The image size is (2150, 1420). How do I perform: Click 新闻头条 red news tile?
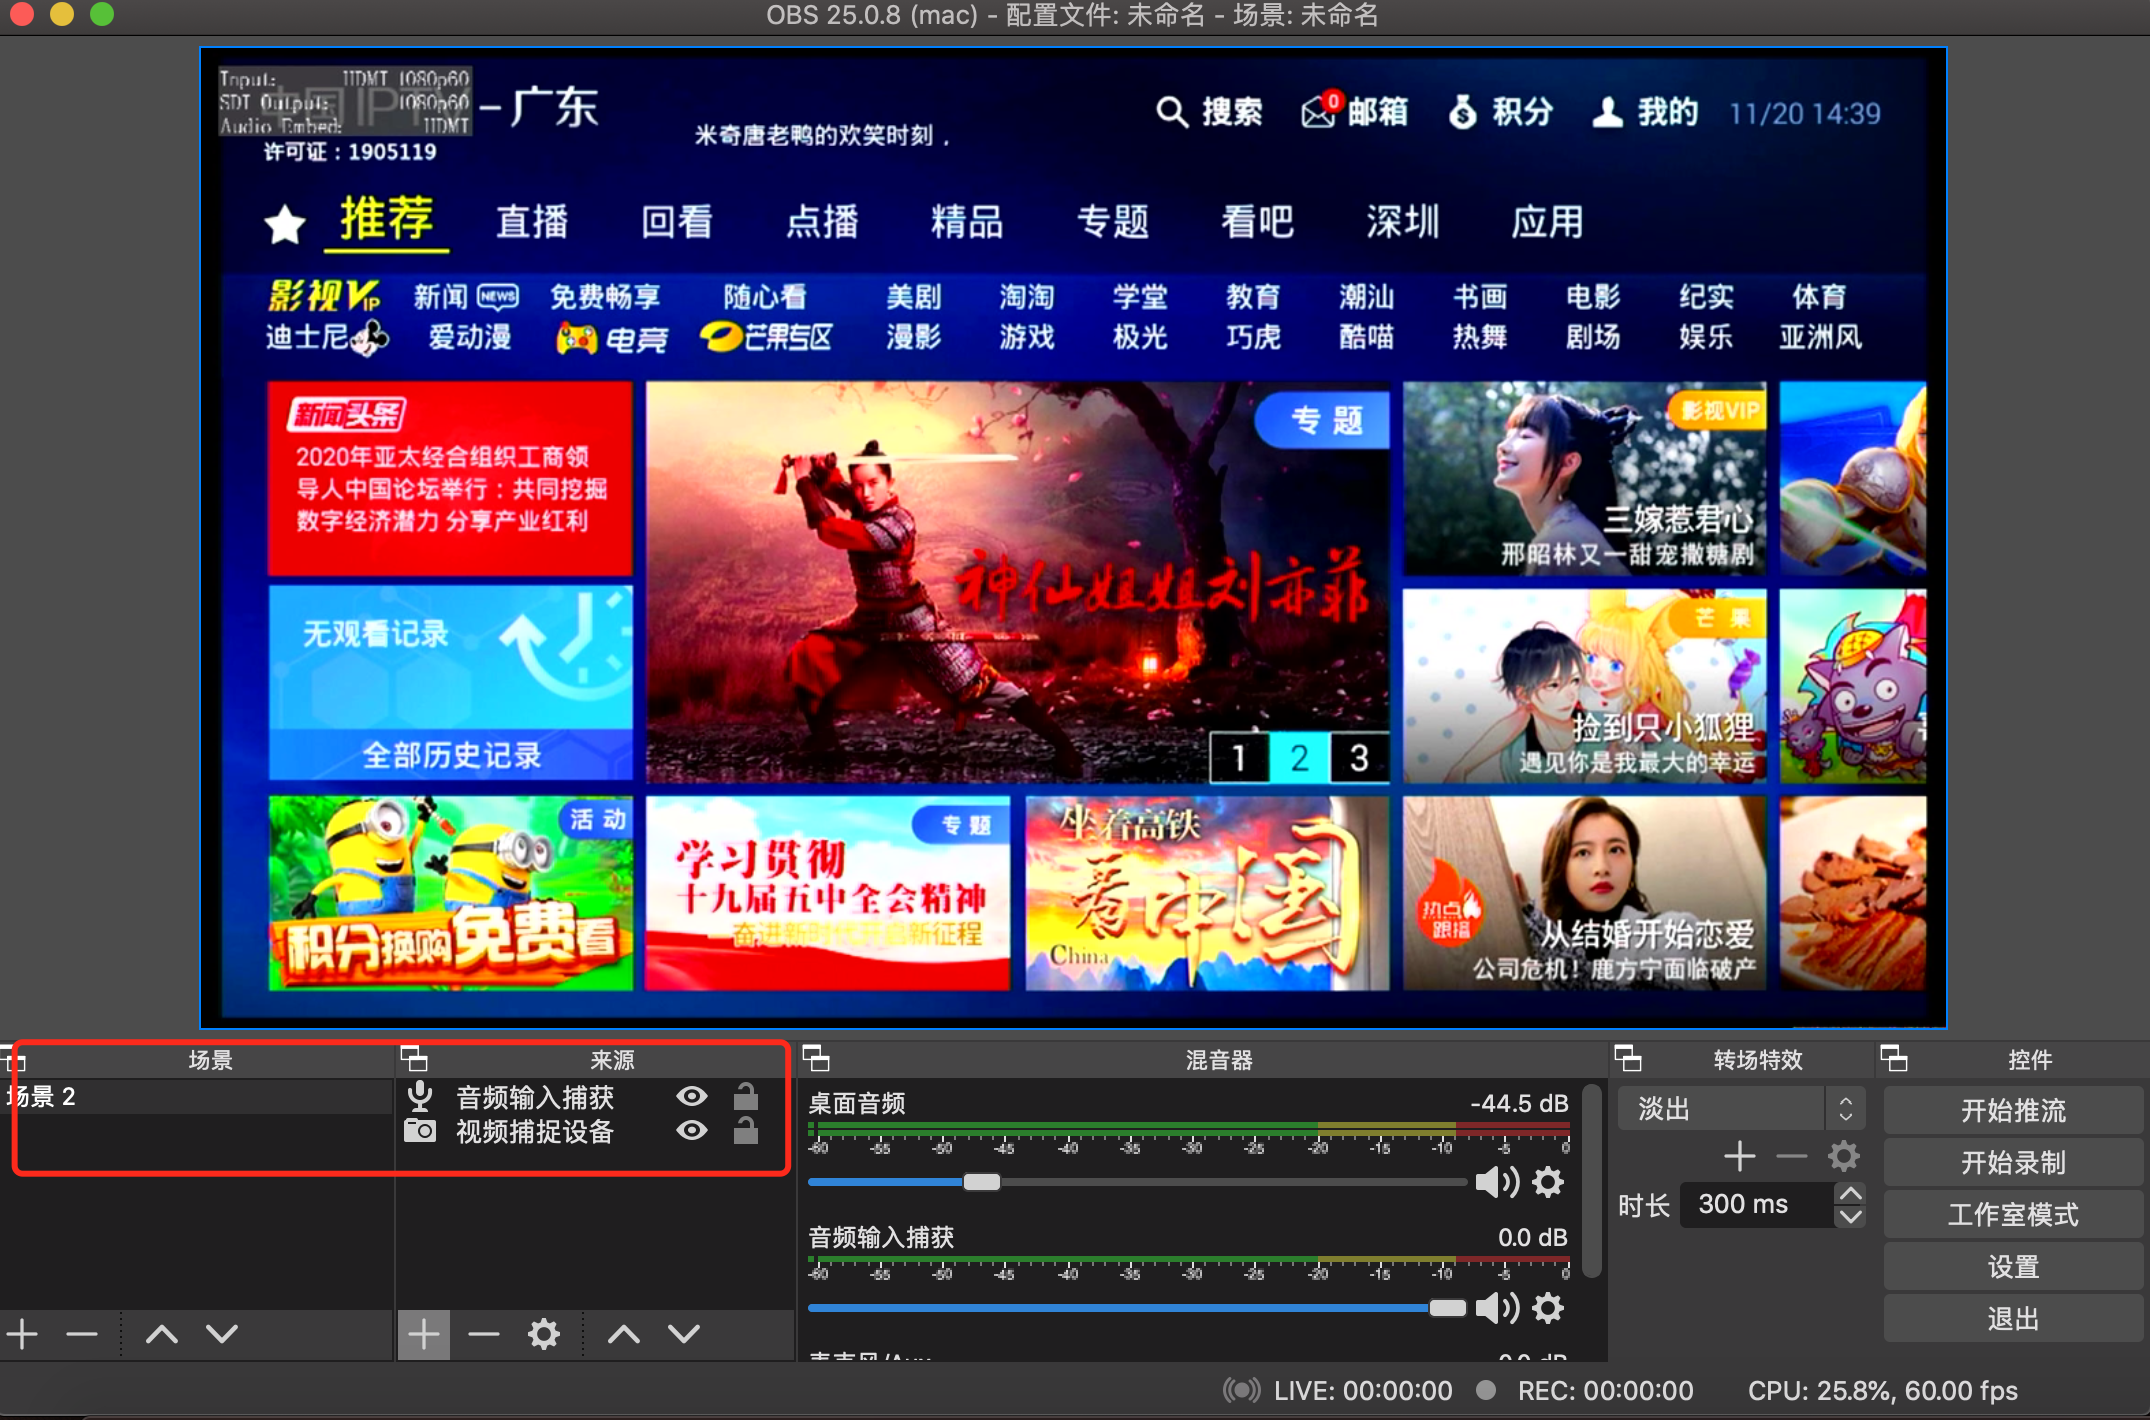(450, 478)
